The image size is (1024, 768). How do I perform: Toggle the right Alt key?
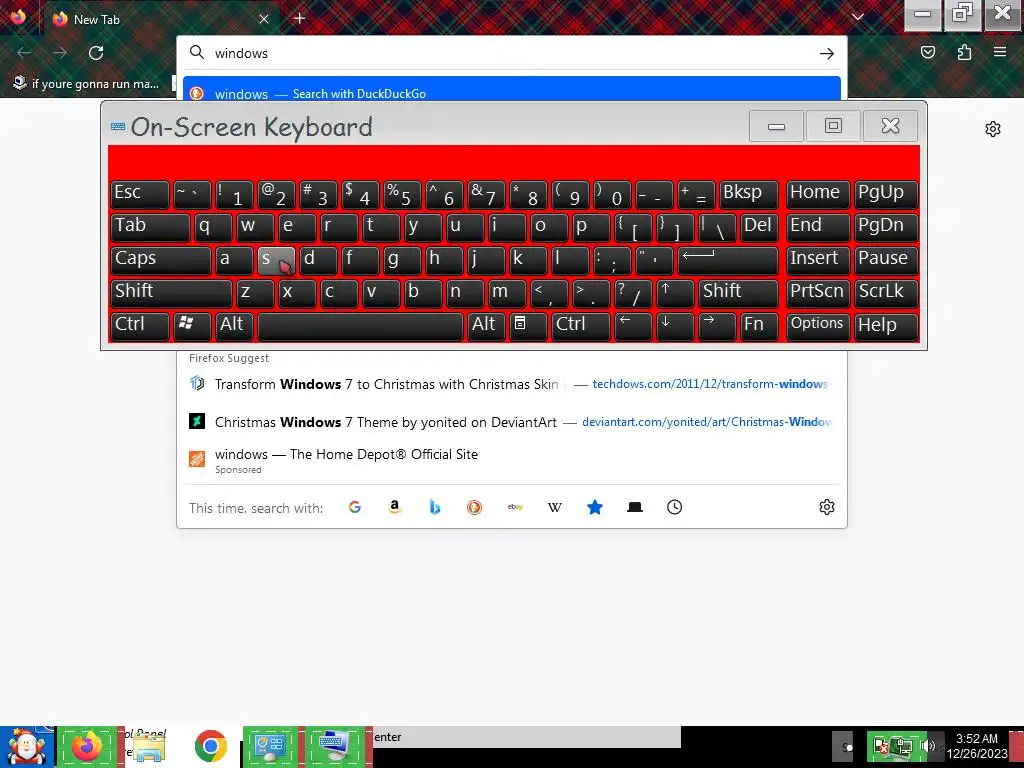pos(487,326)
